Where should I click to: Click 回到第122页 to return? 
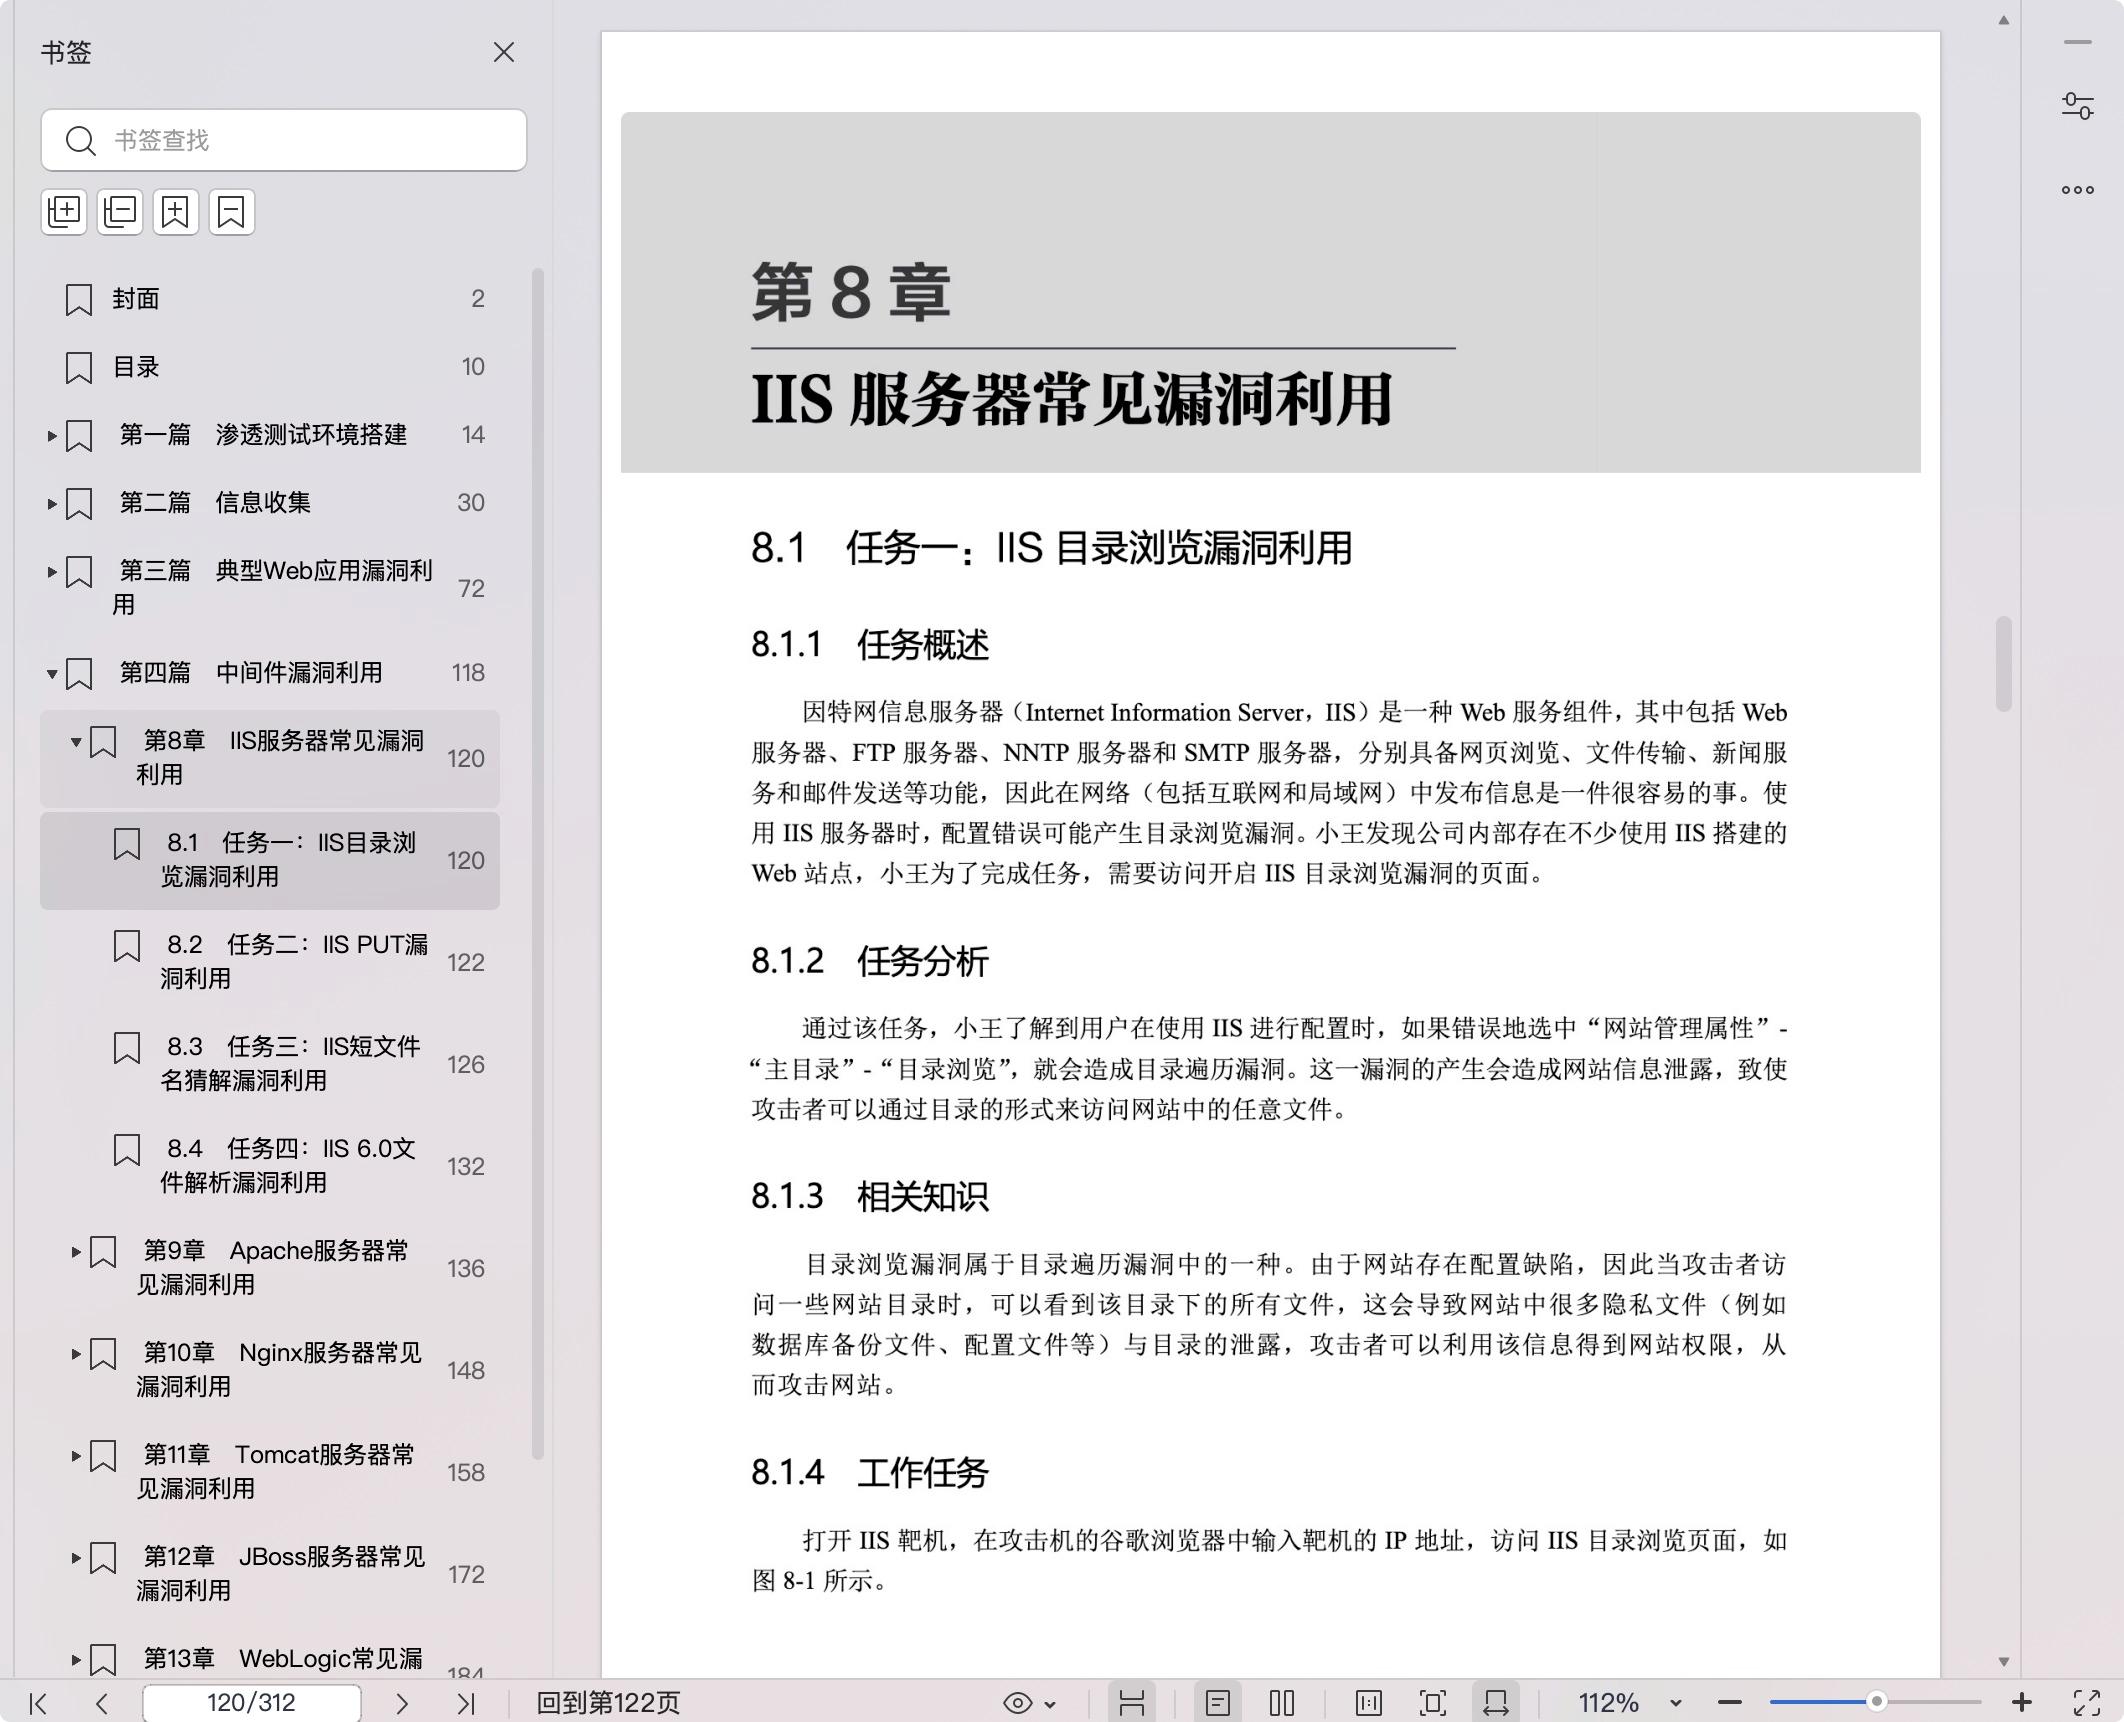608,1703
